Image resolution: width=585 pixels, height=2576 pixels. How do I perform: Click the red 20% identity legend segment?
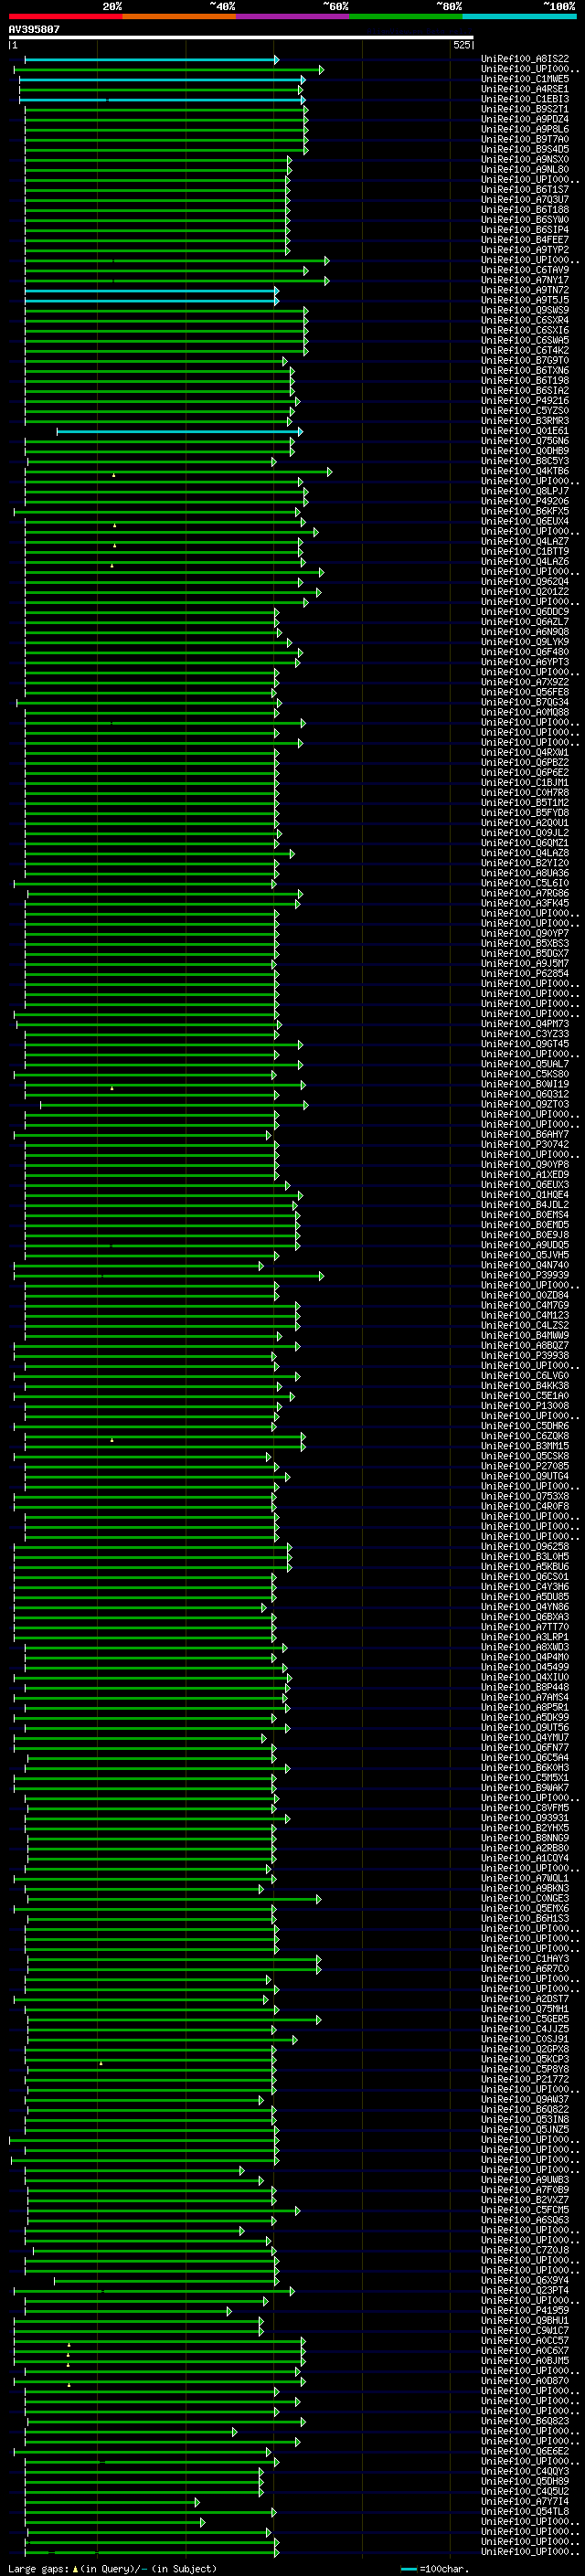click(65, 16)
